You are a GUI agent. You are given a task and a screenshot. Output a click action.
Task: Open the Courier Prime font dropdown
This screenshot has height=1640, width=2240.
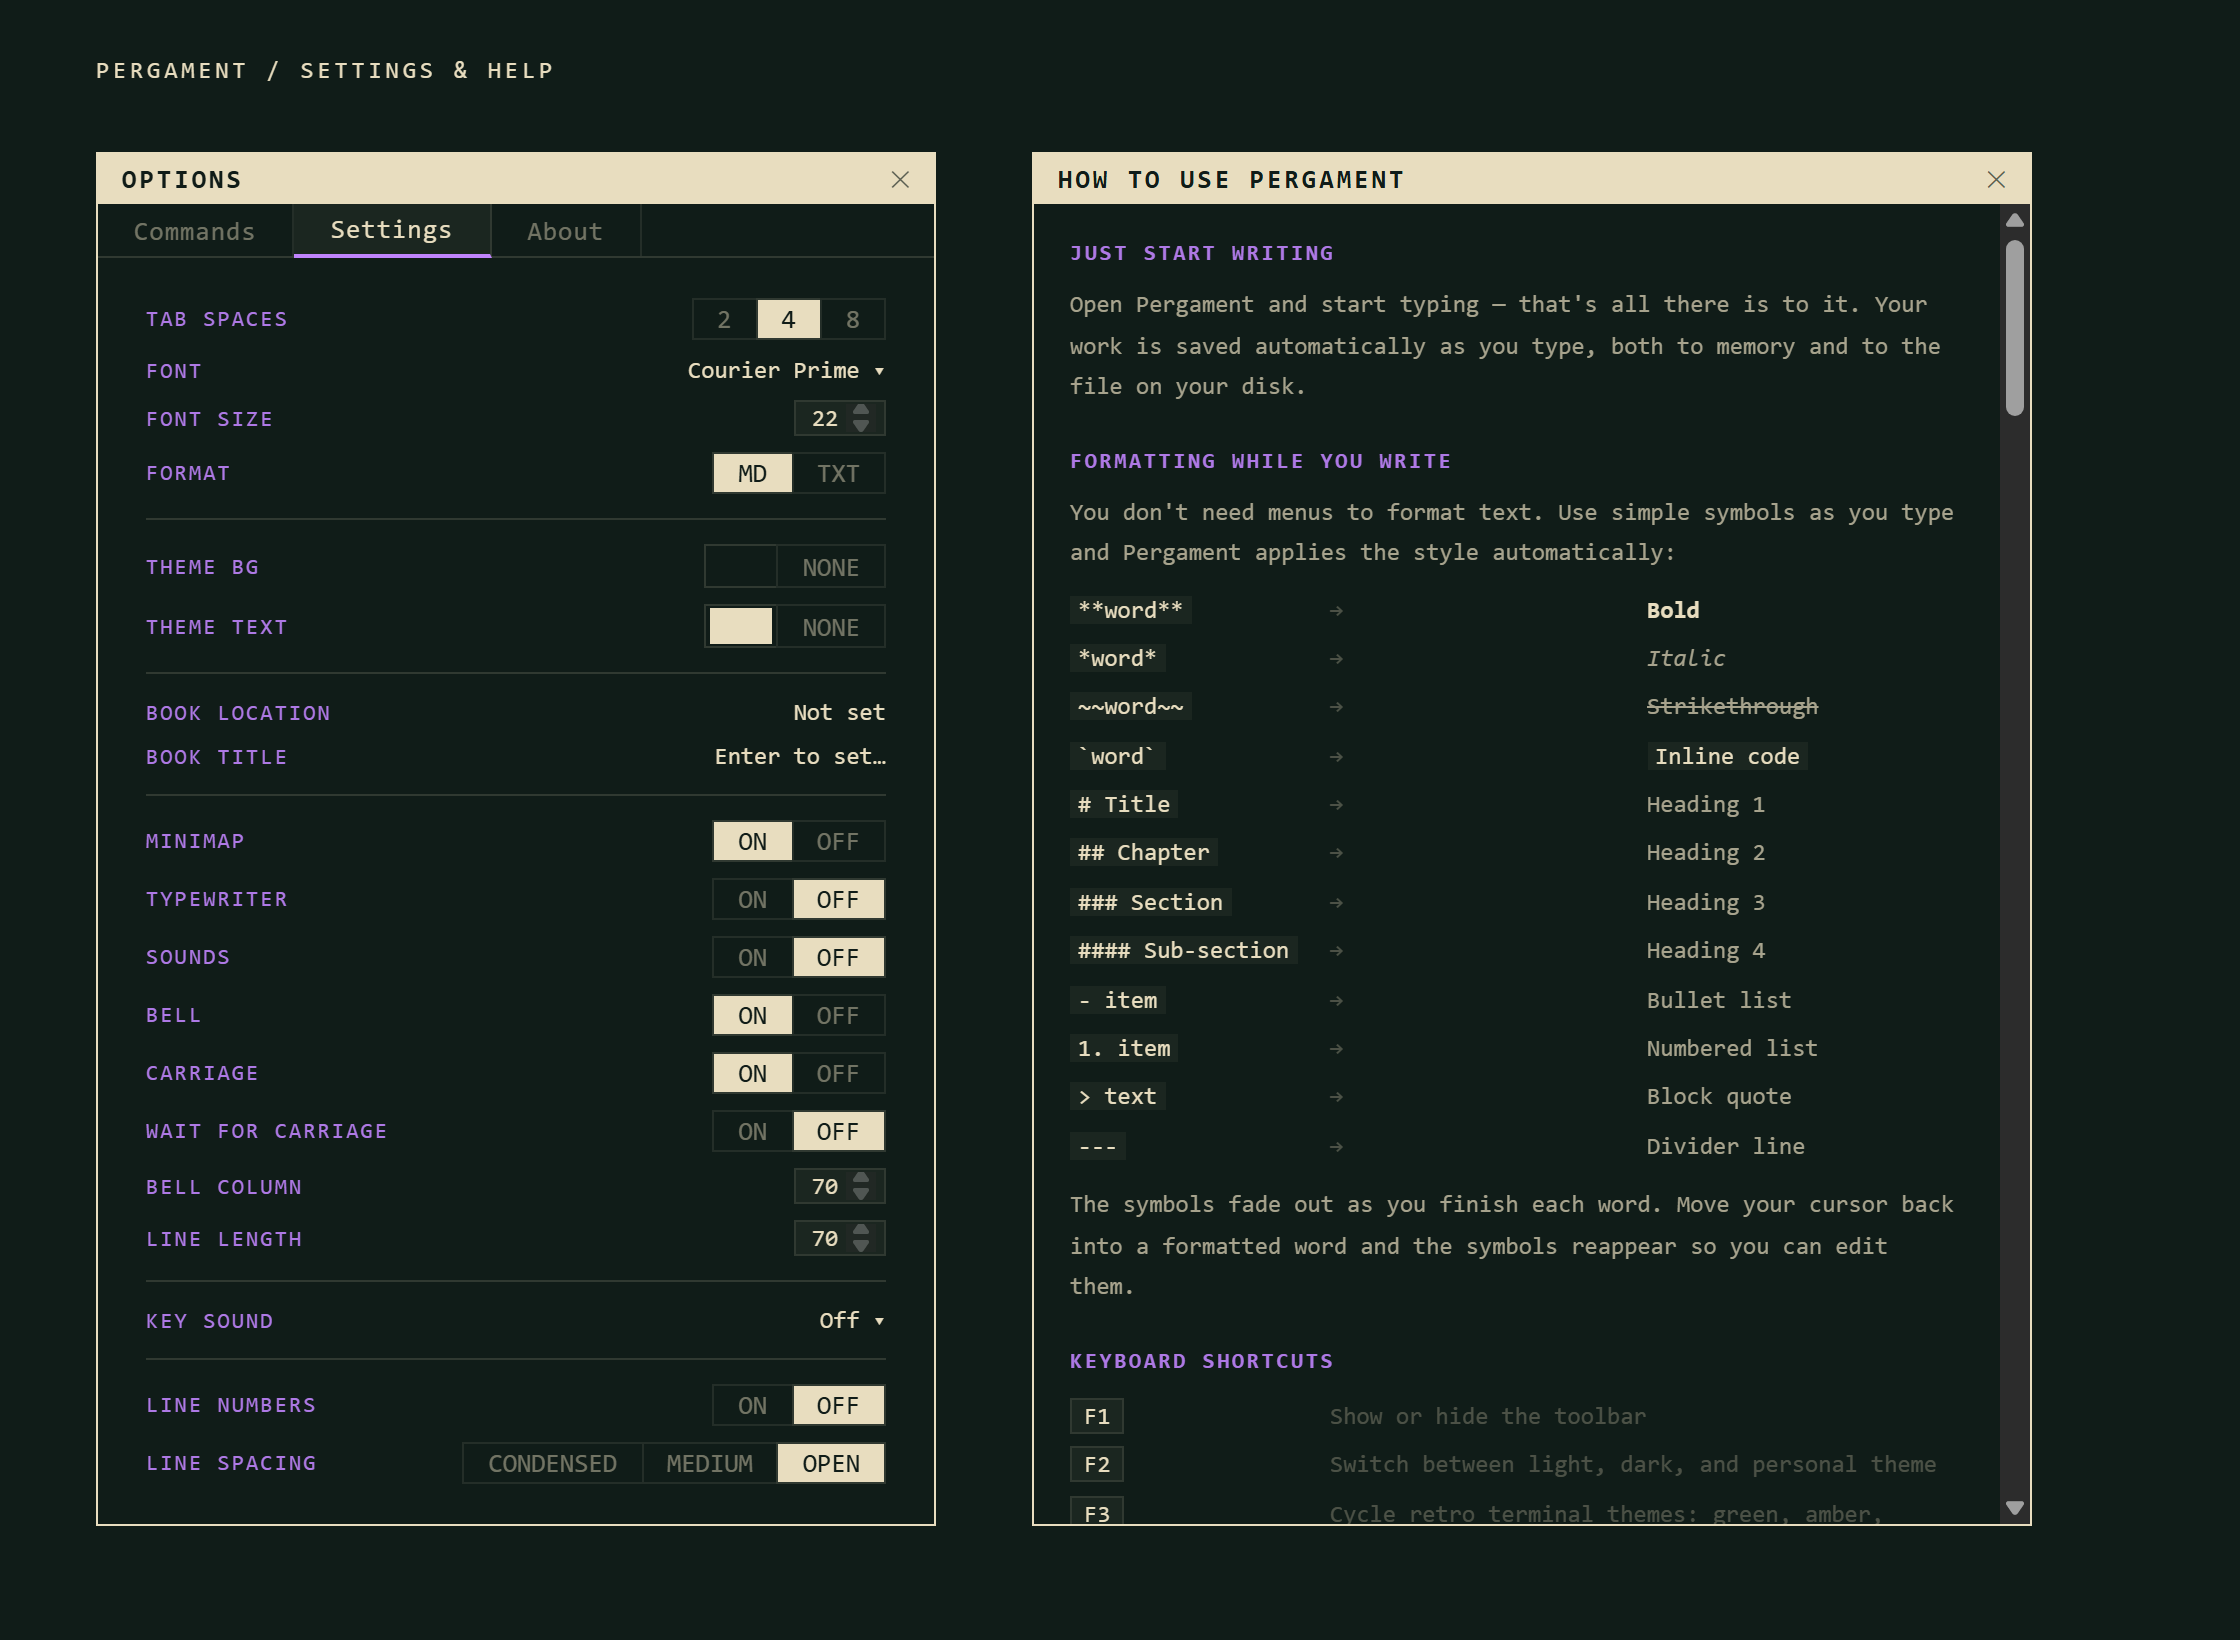point(786,370)
